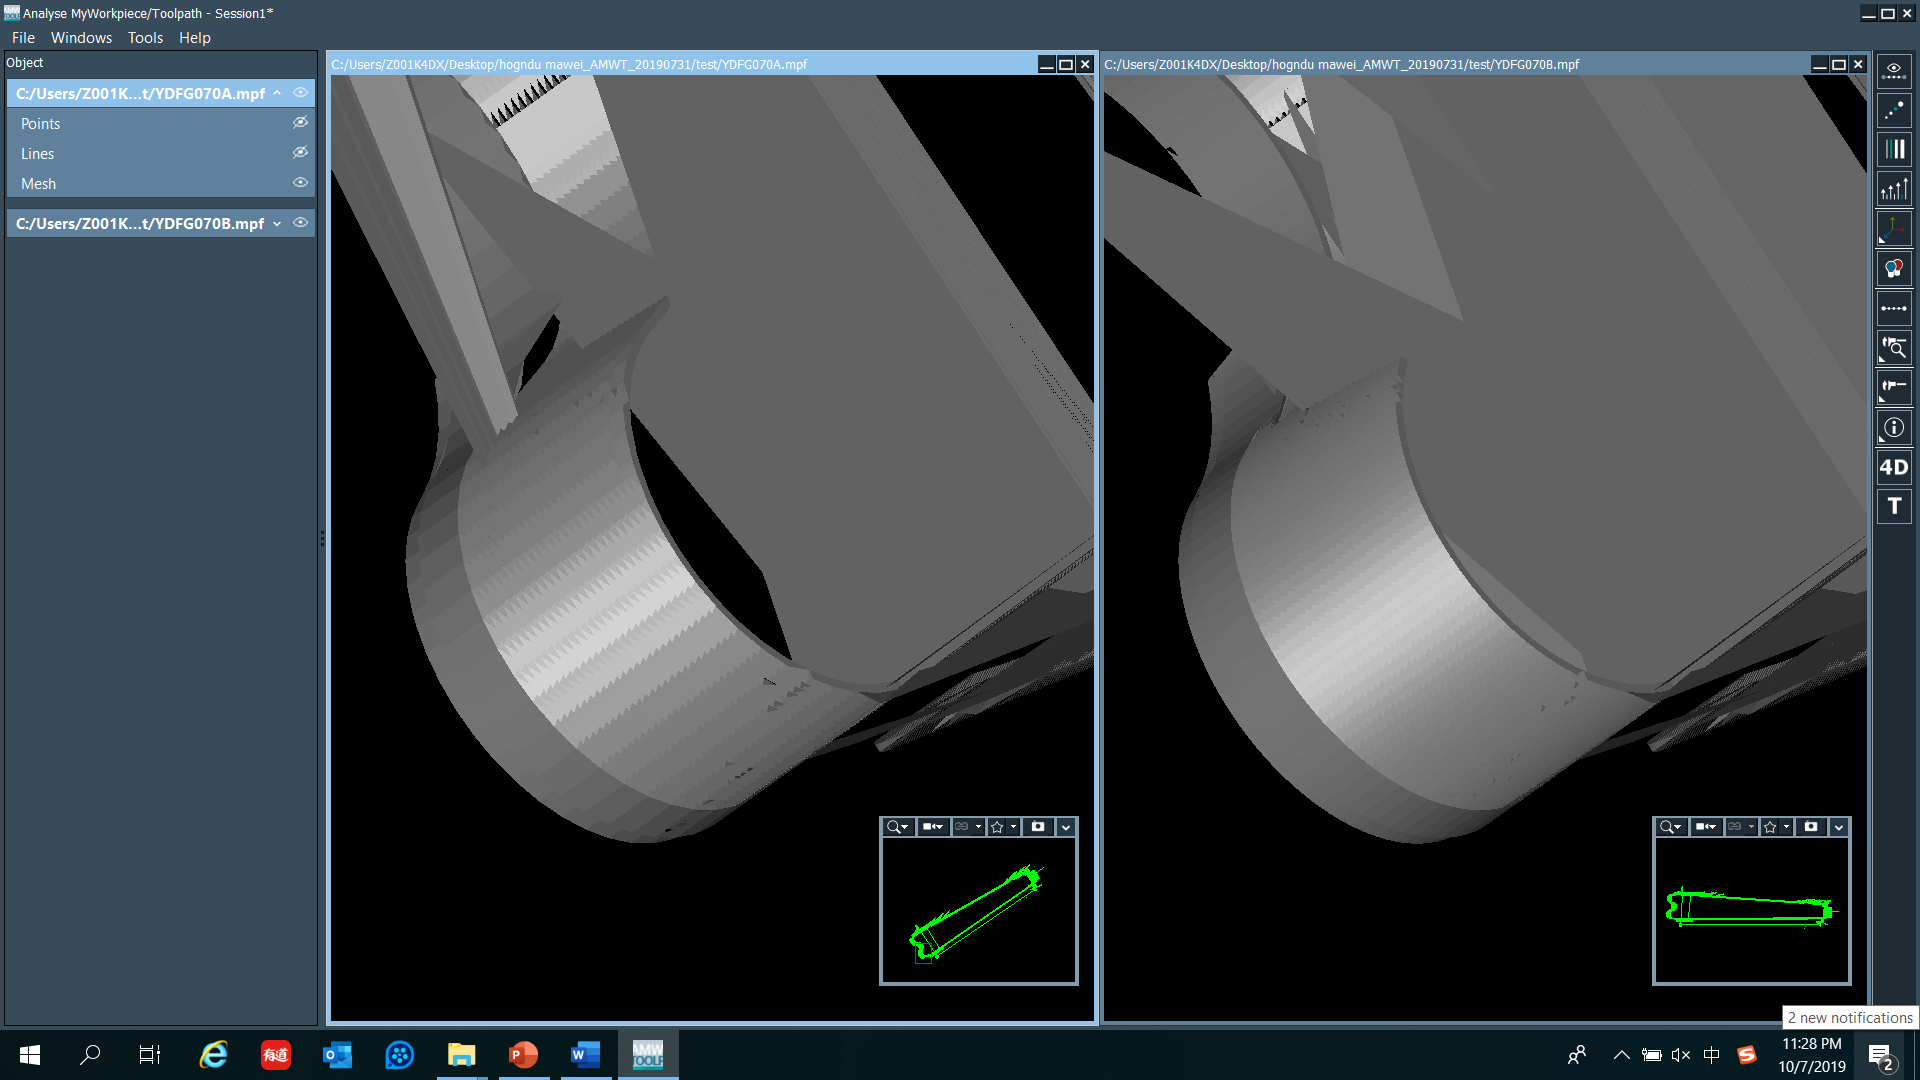This screenshot has width=1920, height=1080.
Task: Select the Mesh item in object list
Action: [x=39, y=184]
